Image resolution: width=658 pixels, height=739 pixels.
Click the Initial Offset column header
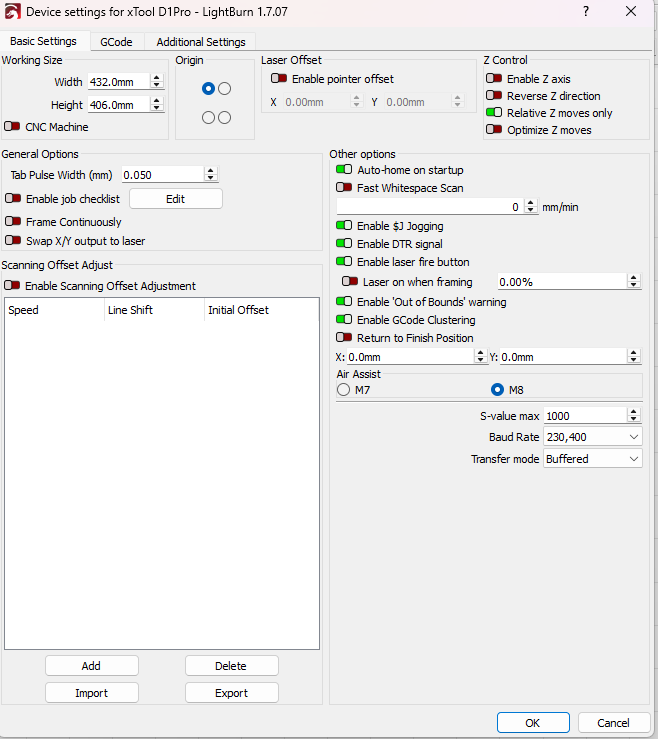pos(262,310)
